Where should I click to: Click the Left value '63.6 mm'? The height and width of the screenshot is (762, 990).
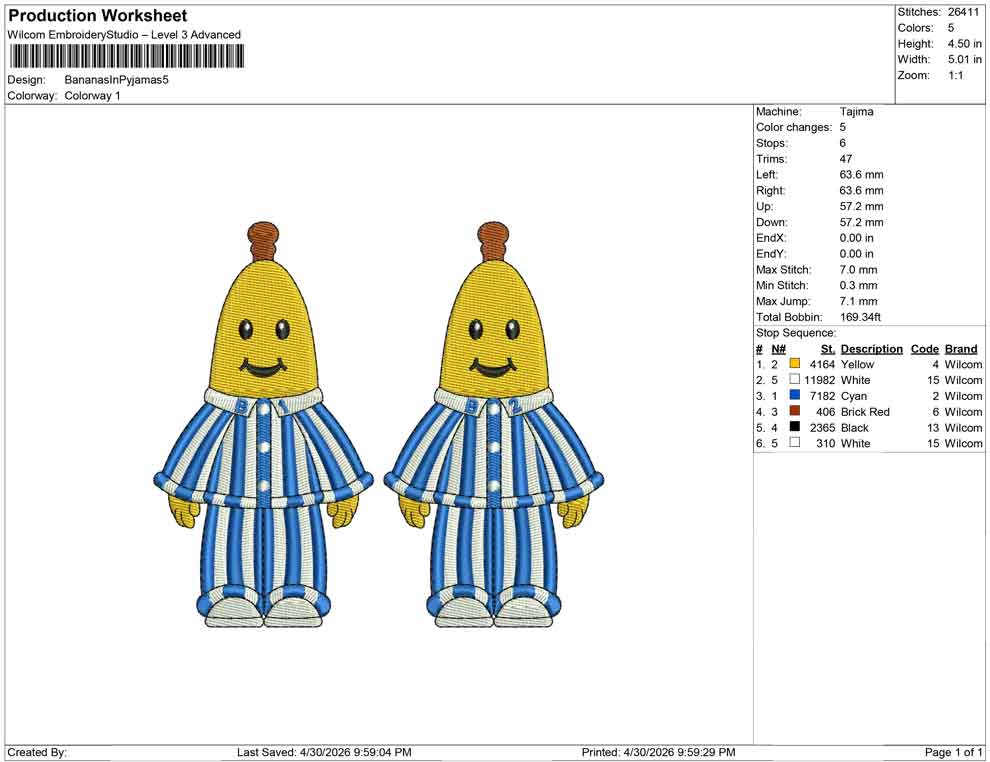point(861,175)
